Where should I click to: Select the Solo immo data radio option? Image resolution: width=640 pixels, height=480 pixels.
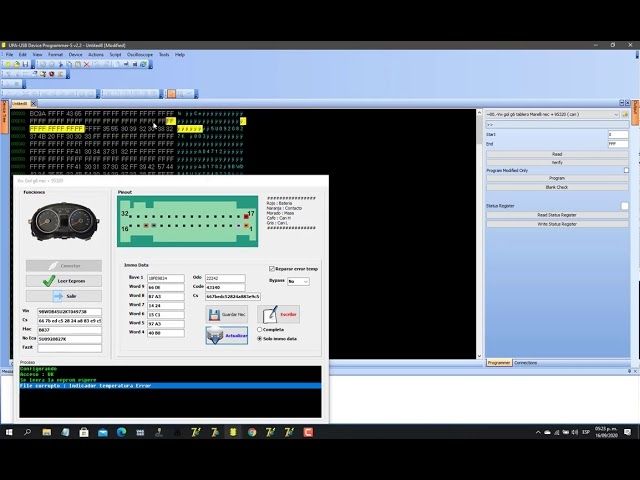pyautogui.click(x=260, y=339)
